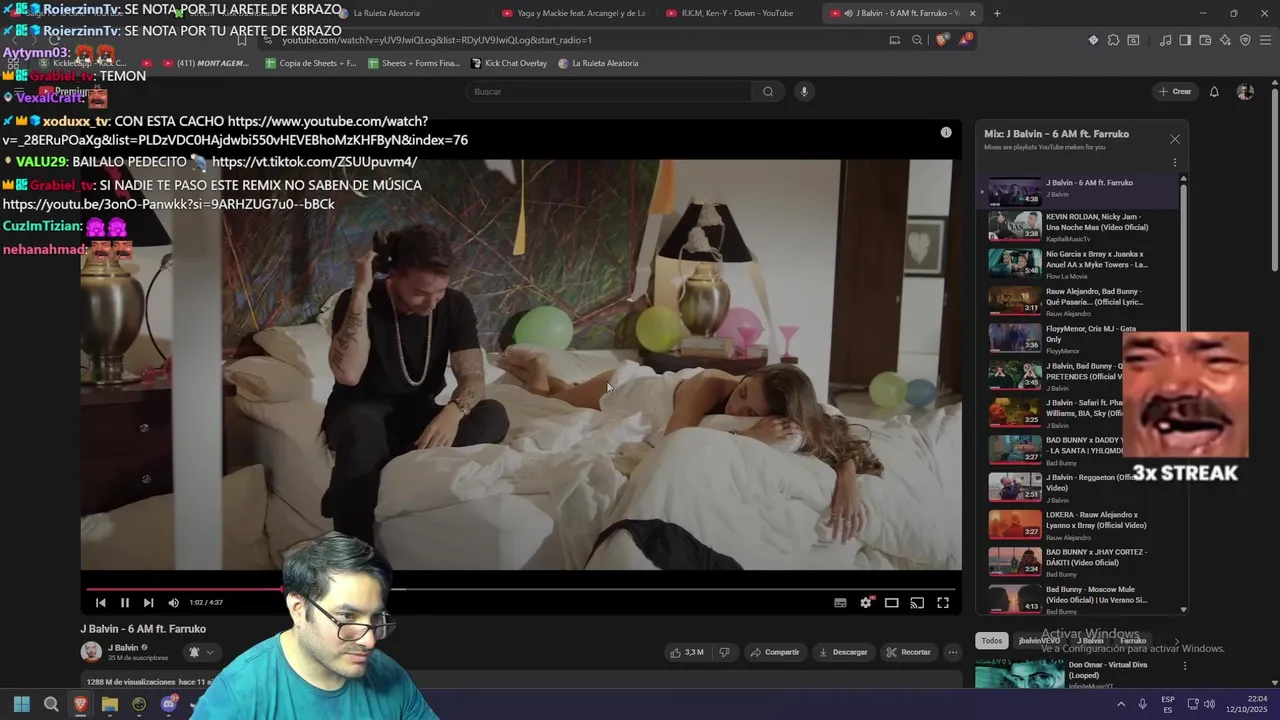Open Brave Rewards triangle icon
This screenshot has width=1280, height=720.
click(x=965, y=40)
